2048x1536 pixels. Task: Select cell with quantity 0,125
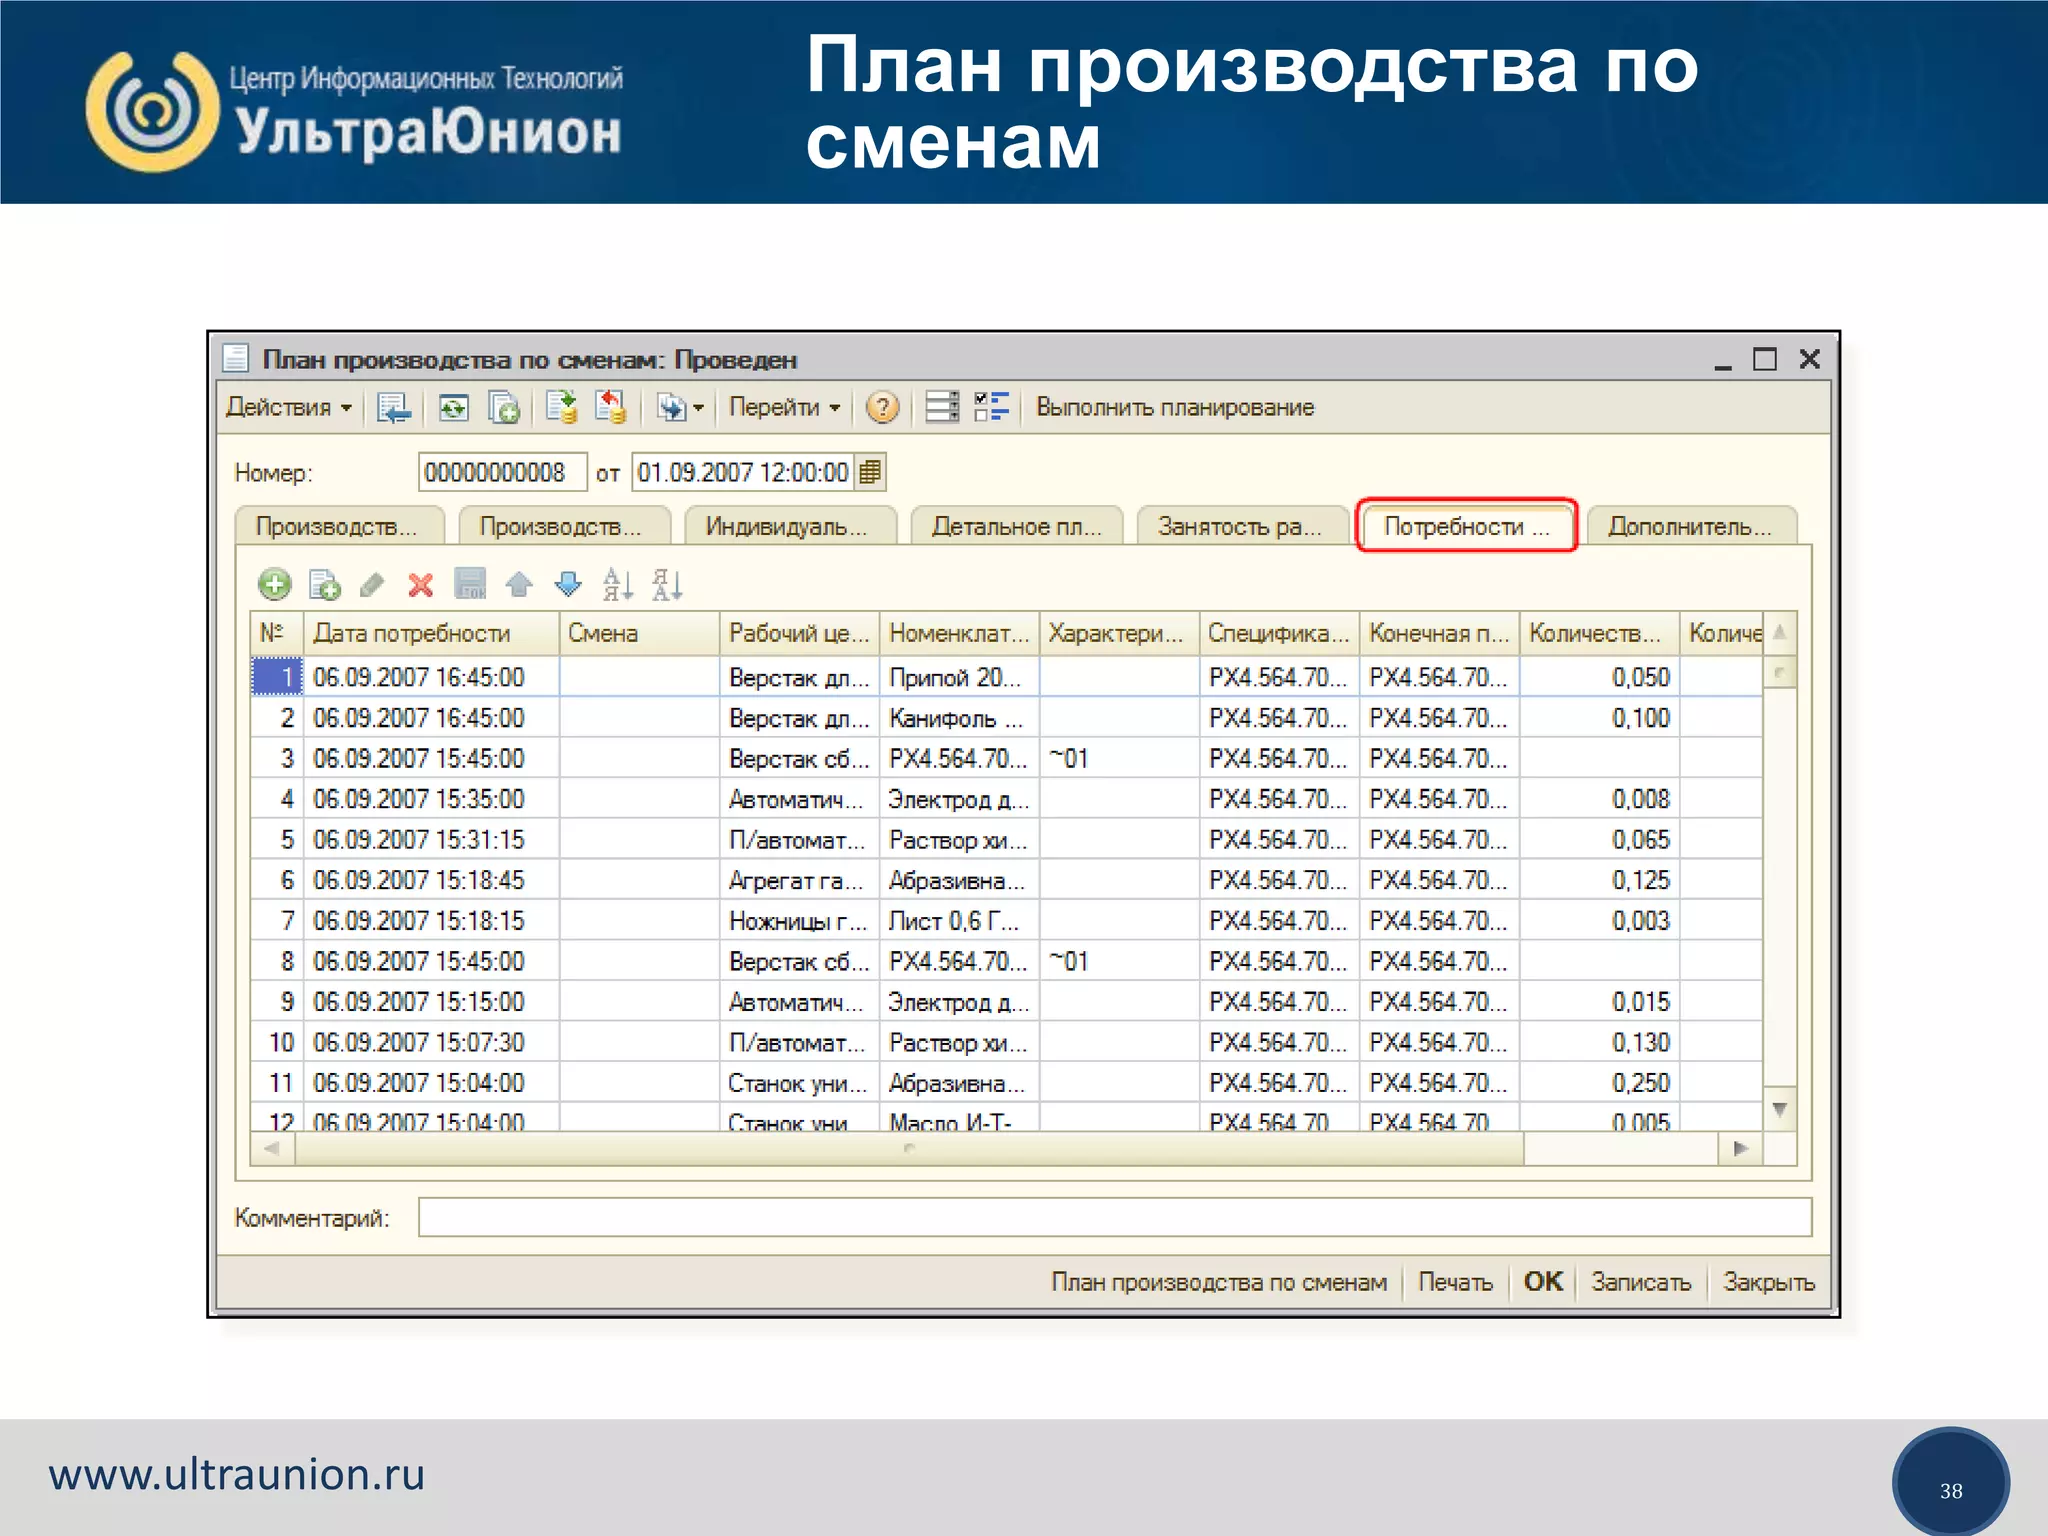coord(1599,880)
